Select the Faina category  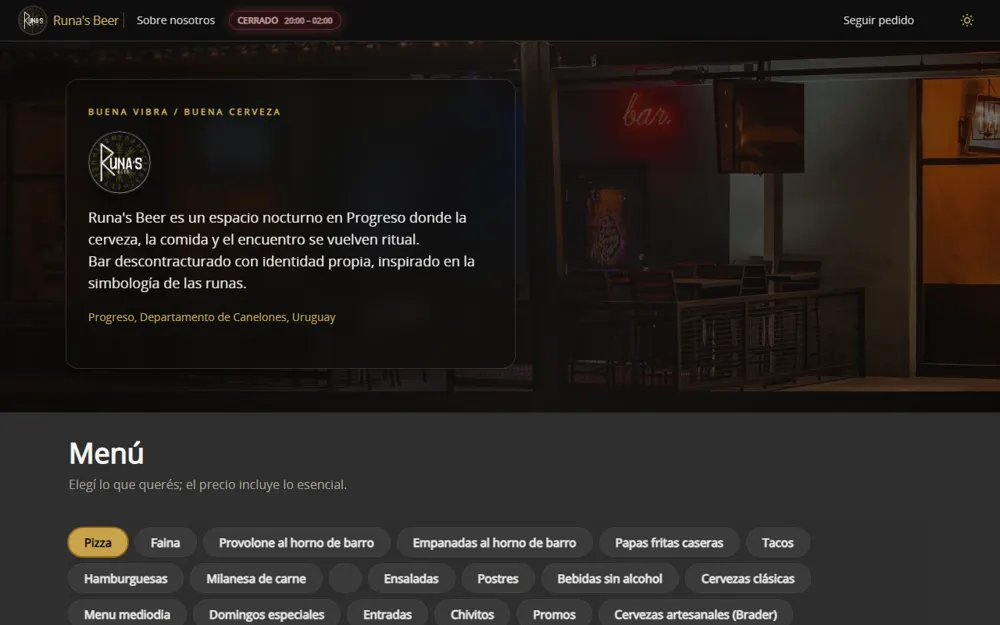(x=165, y=543)
